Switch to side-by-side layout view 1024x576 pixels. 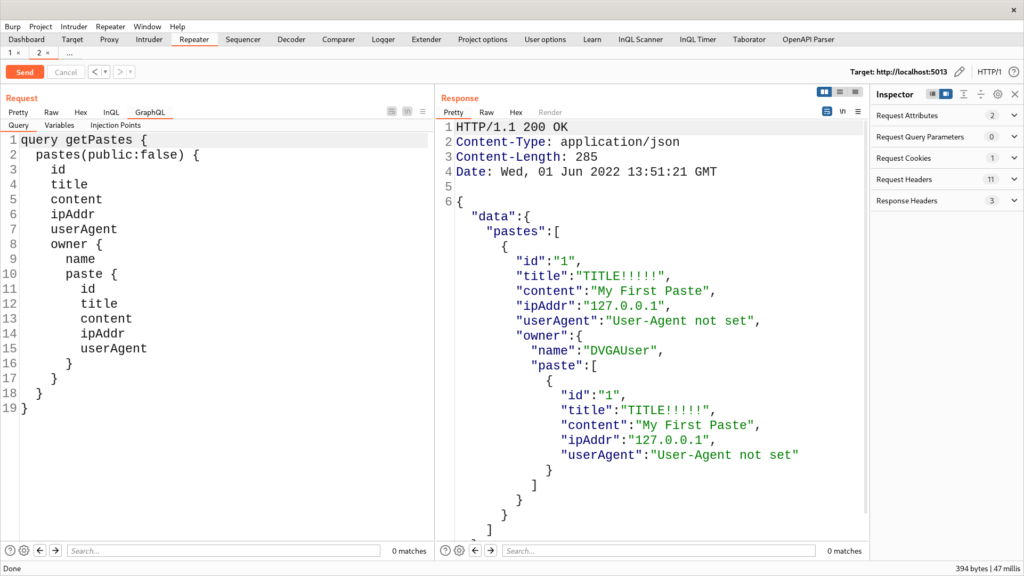click(x=824, y=92)
